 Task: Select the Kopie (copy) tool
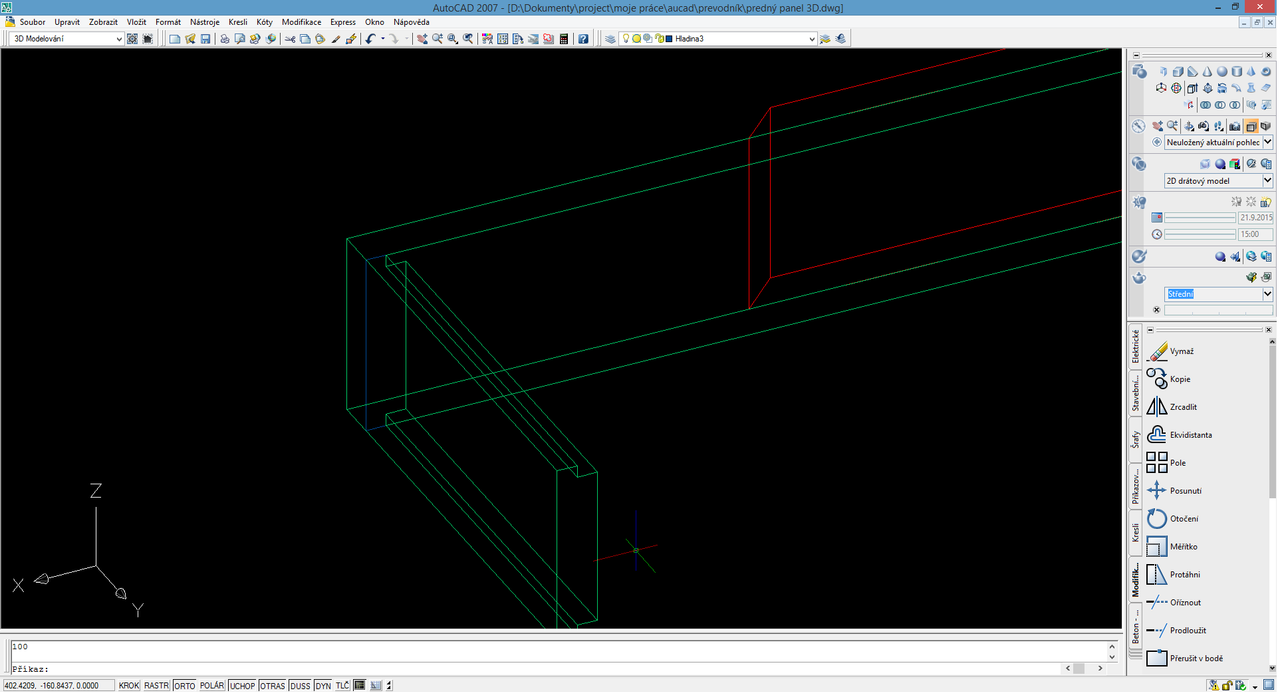point(1168,379)
